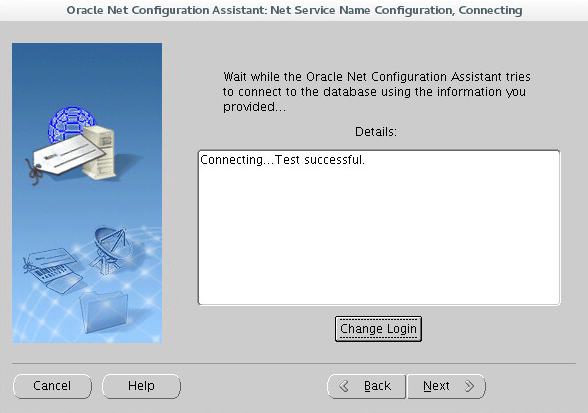Click the string bow on the name tag
The height and width of the screenshot is (413, 588).
click(34, 173)
